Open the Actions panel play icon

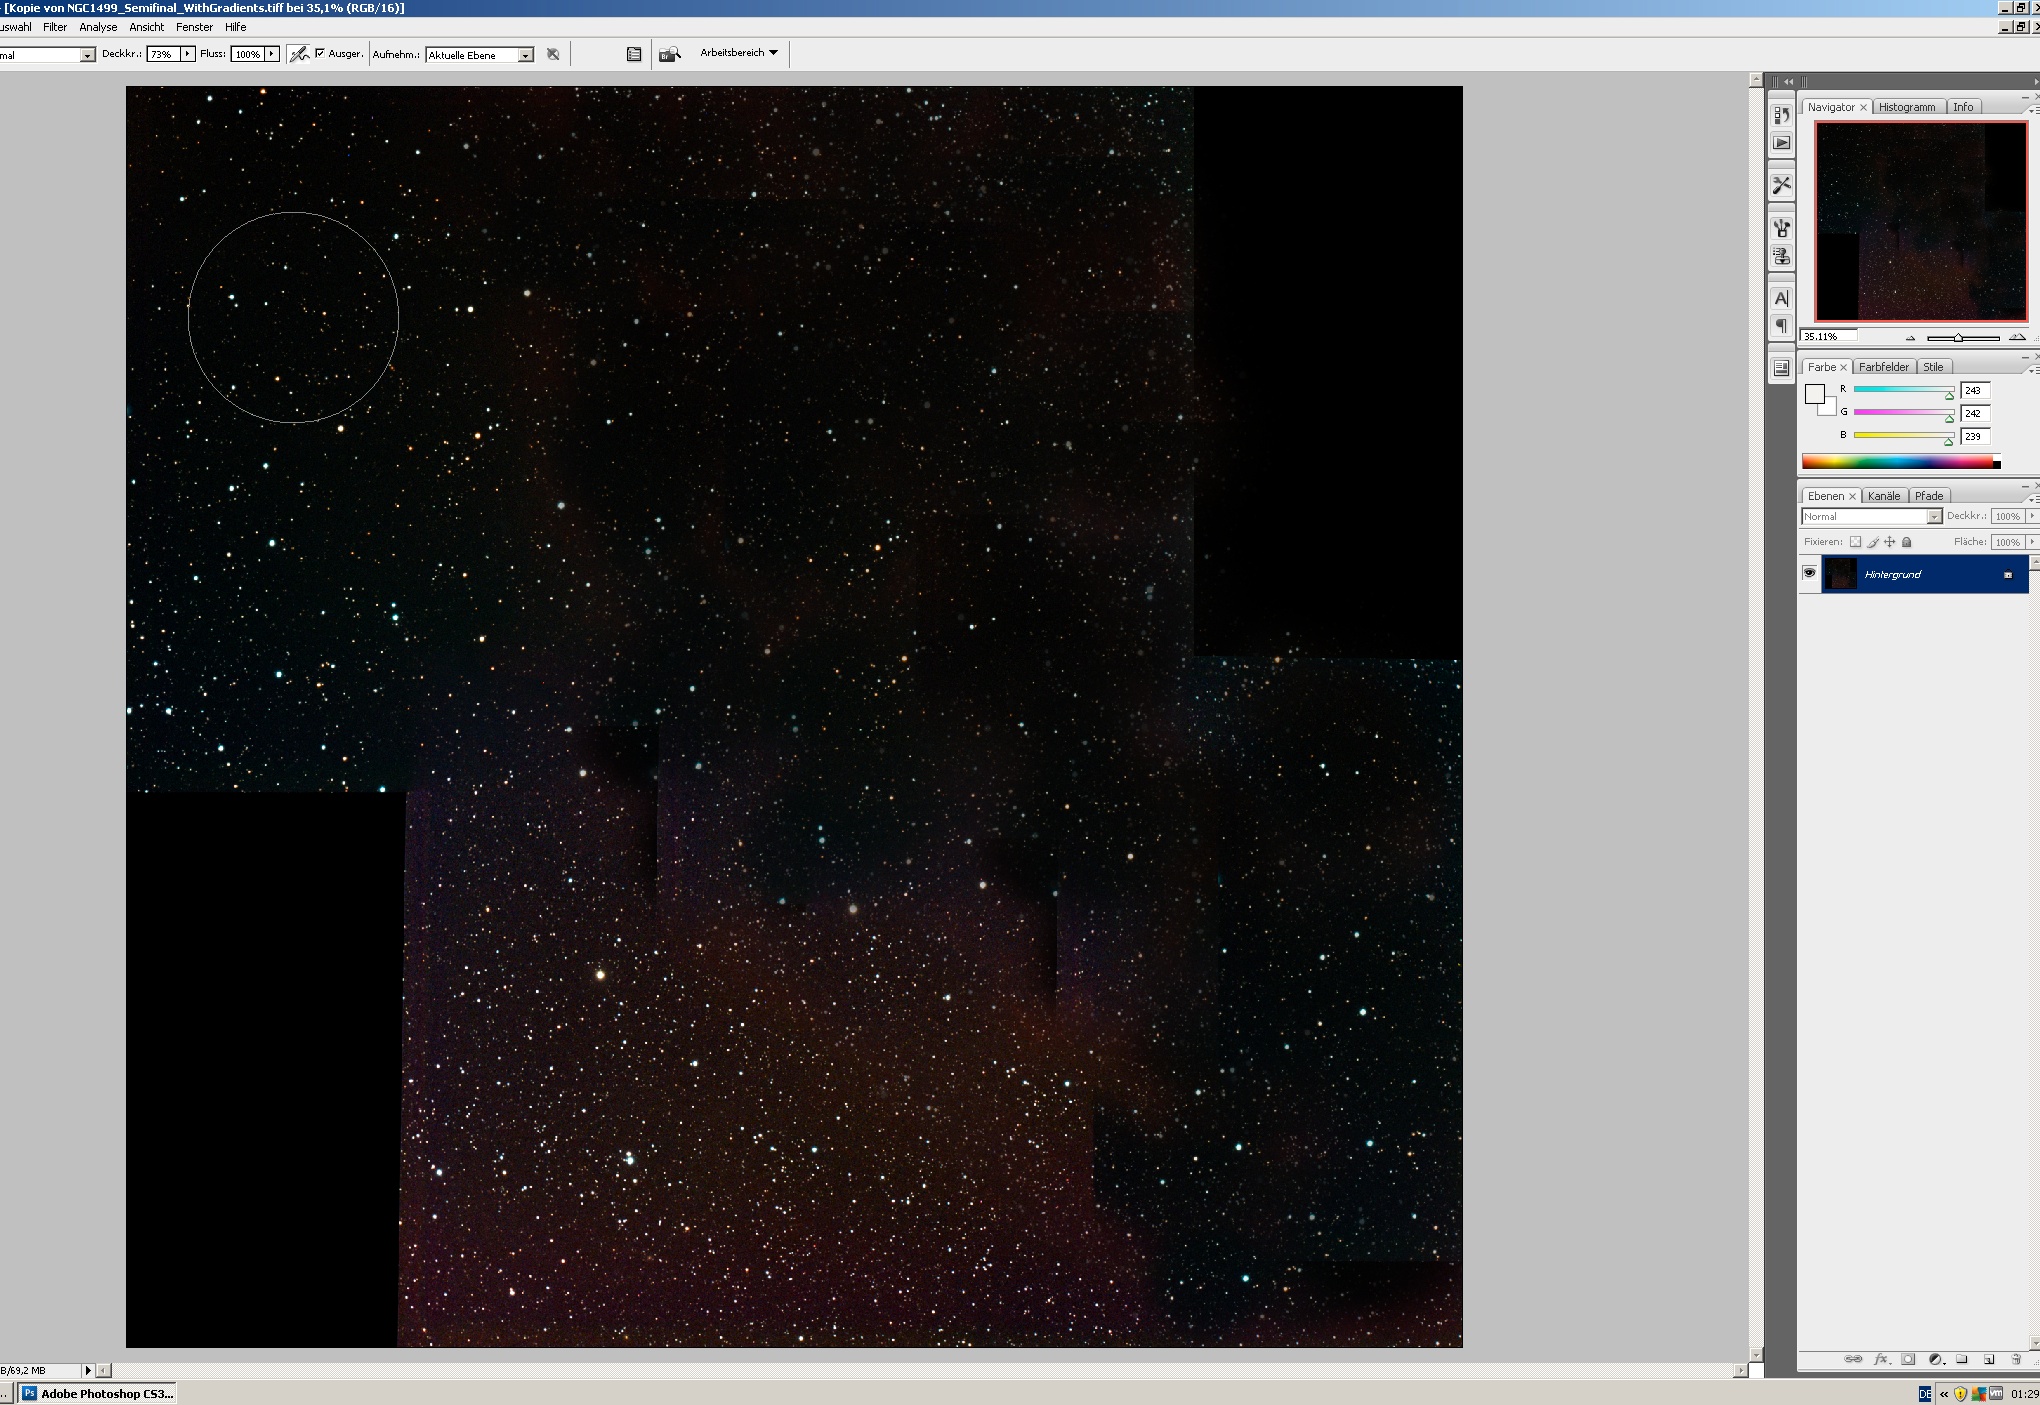pos(1781,143)
